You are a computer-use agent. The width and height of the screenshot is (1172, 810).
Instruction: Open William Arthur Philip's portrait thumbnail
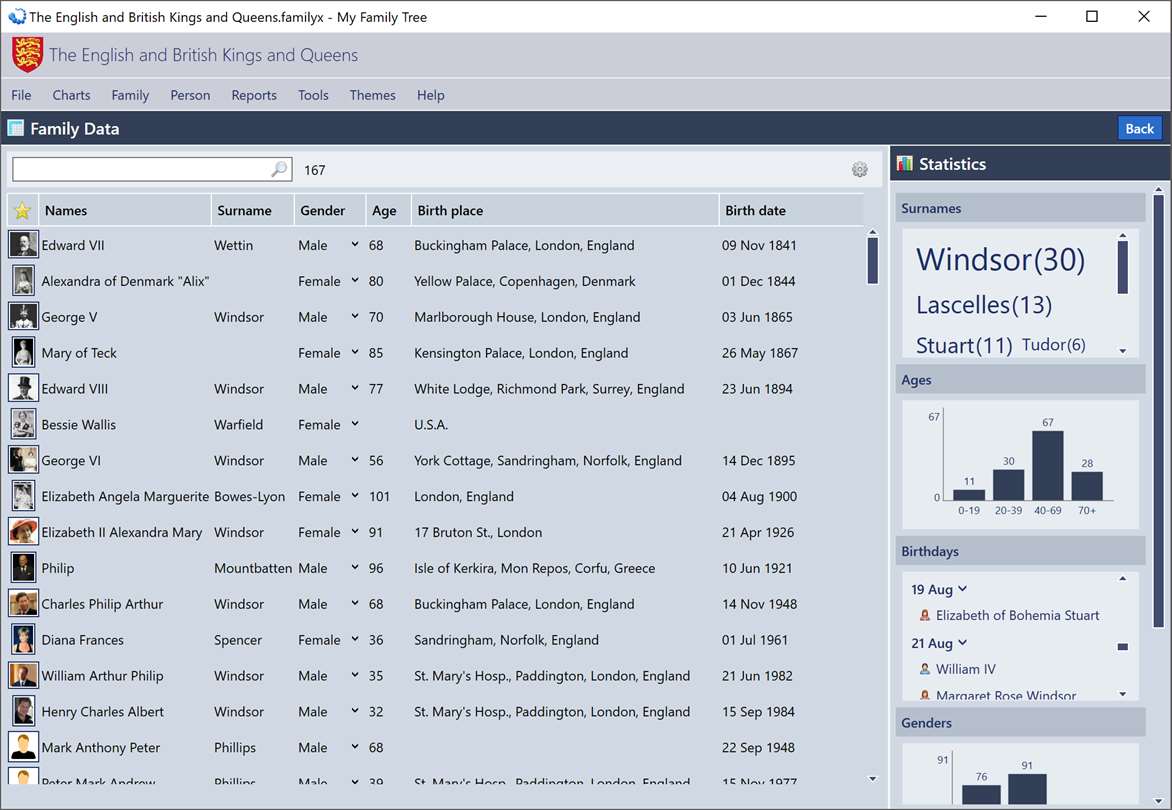(23, 675)
